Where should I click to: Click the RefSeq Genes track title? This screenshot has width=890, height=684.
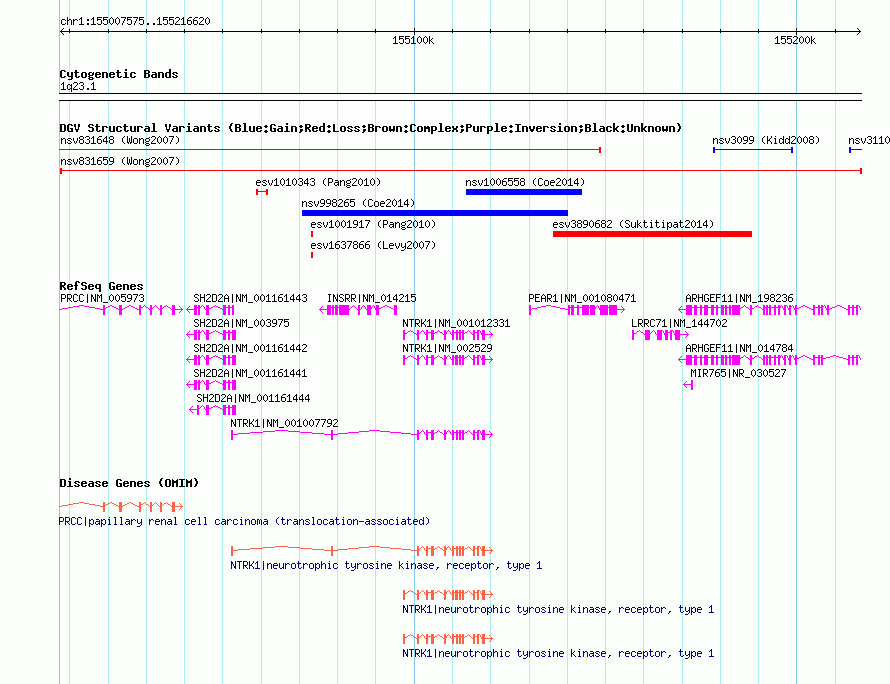coord(101,286)
